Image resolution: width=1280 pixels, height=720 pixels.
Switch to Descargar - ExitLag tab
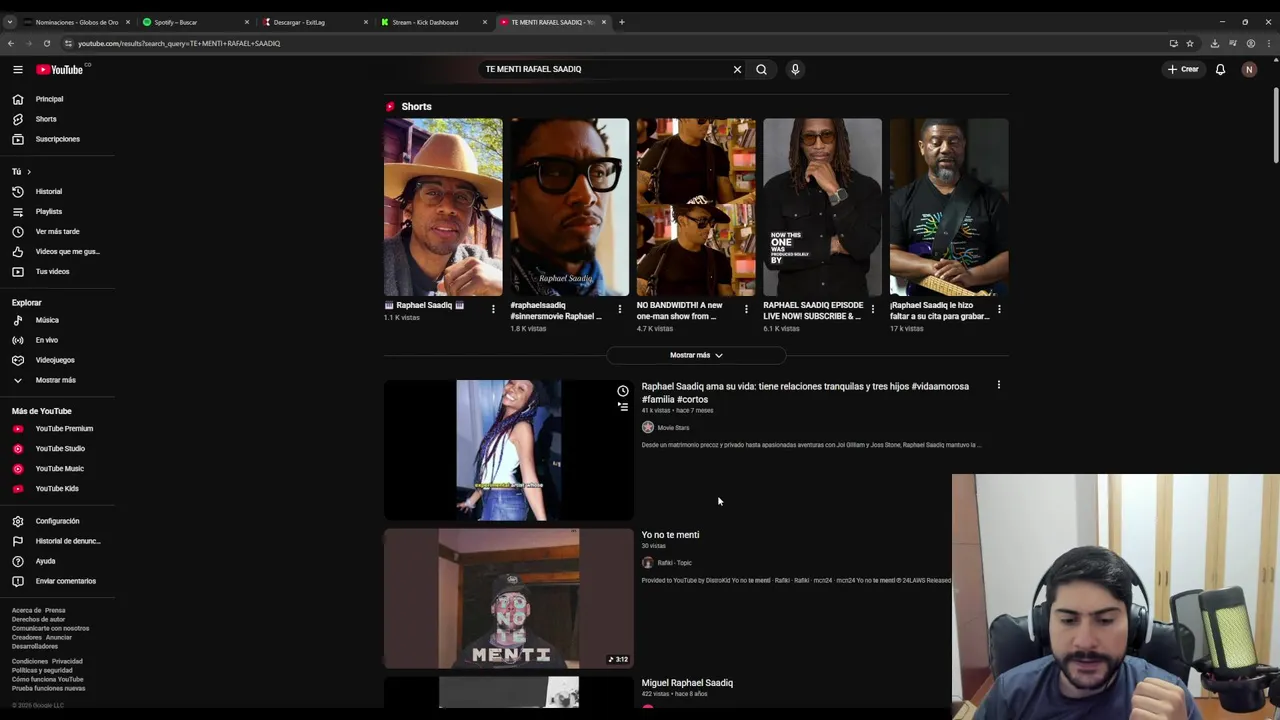314,22
